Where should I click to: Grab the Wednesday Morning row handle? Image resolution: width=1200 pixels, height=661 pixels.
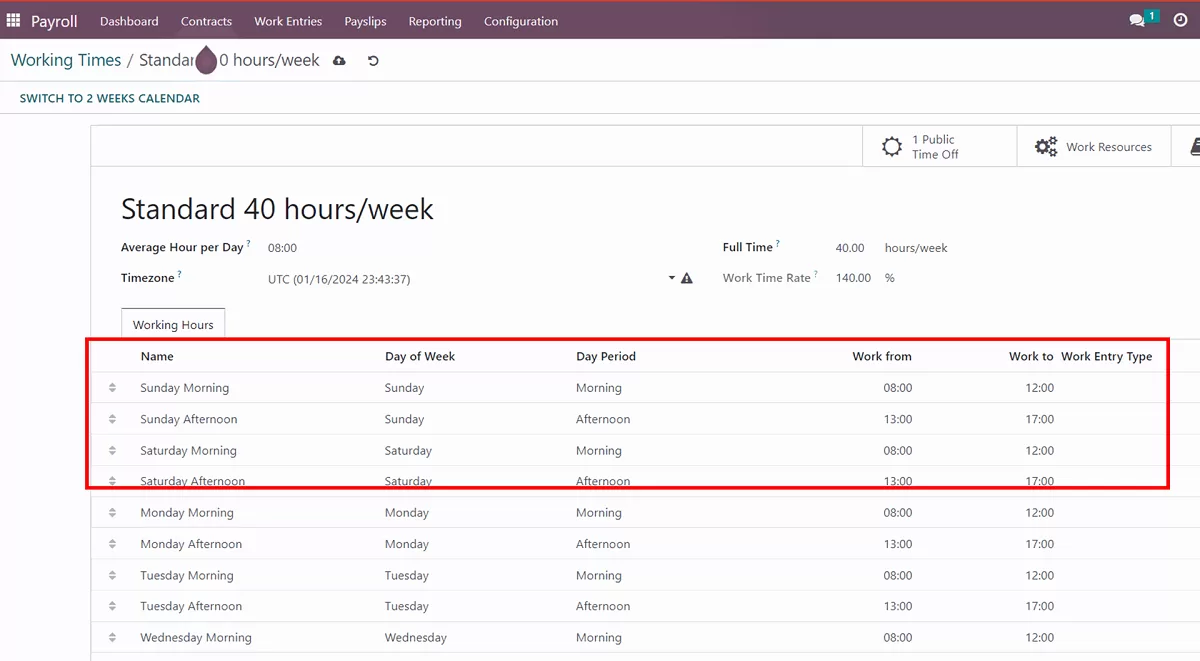point(112,638)
